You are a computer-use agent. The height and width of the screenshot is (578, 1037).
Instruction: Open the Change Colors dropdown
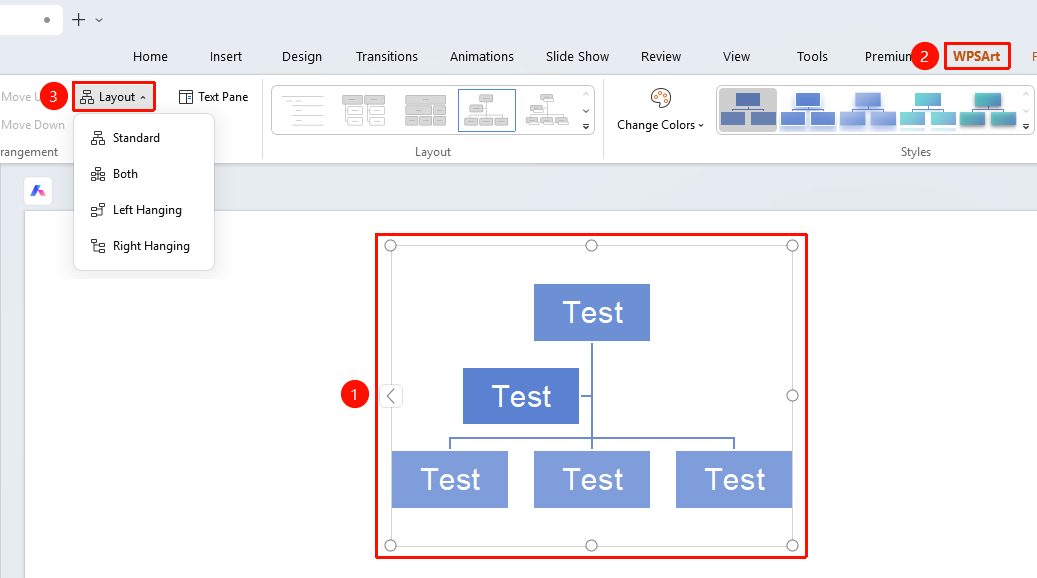[x=660, y=125]
